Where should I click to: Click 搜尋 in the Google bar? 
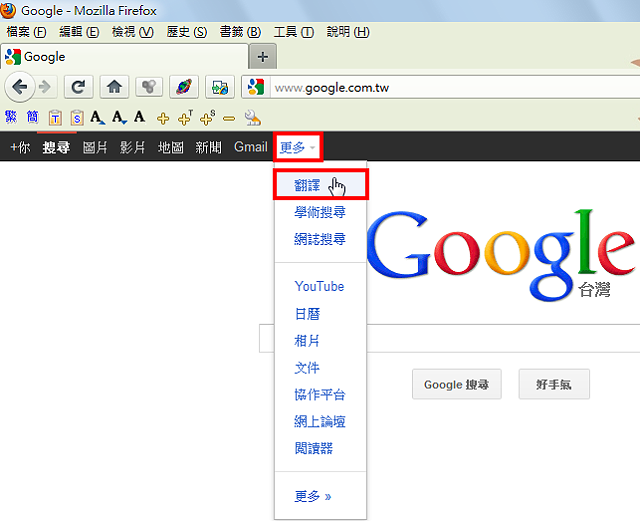(56, 147)
